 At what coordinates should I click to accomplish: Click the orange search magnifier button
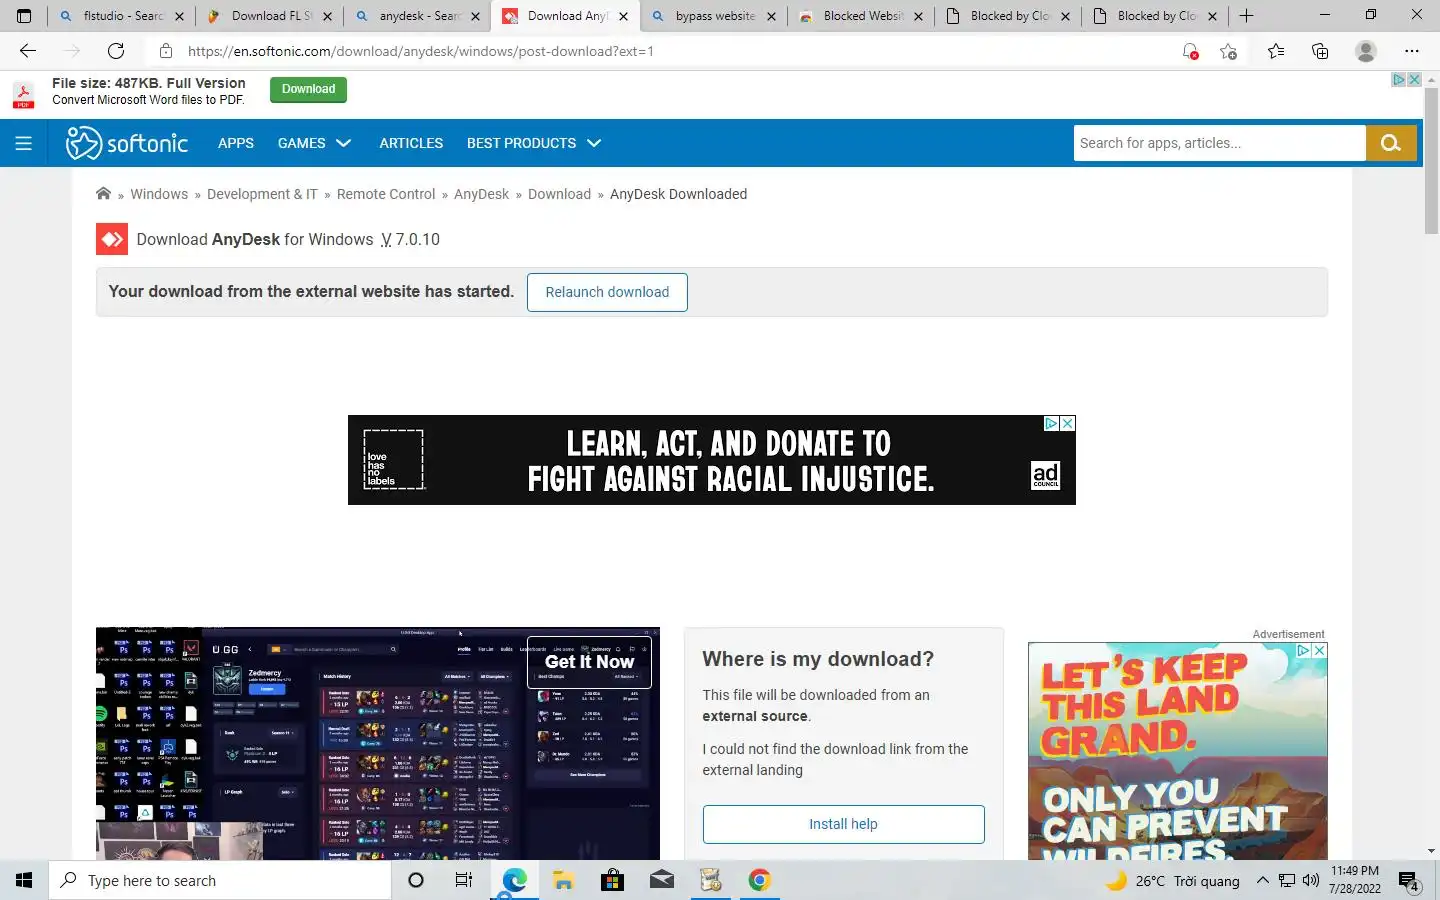point(1391,143)
